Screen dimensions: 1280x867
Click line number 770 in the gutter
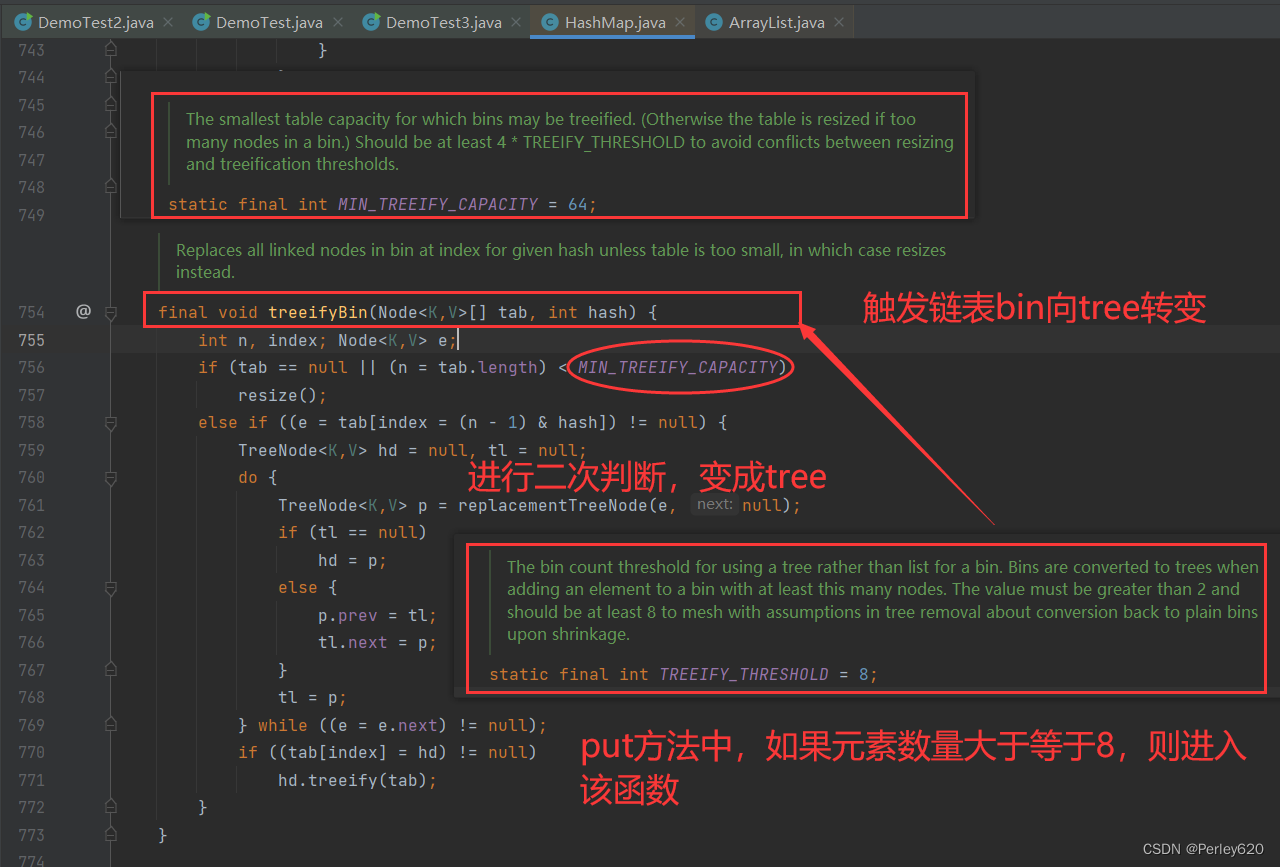(31, 752)
